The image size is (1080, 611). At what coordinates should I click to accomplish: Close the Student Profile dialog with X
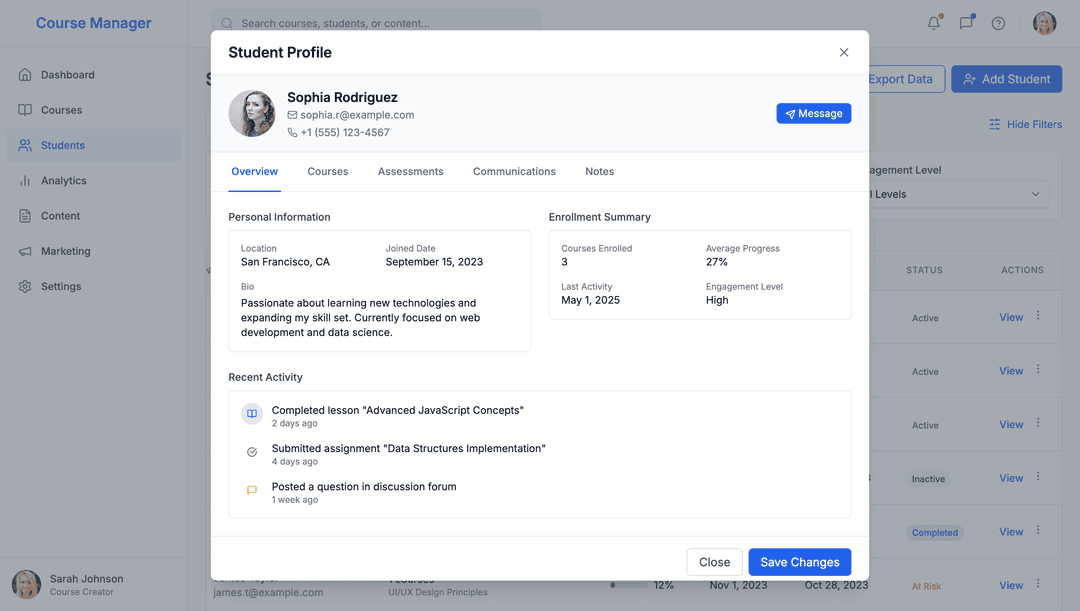pyautogui.click(x=844, y=53)
